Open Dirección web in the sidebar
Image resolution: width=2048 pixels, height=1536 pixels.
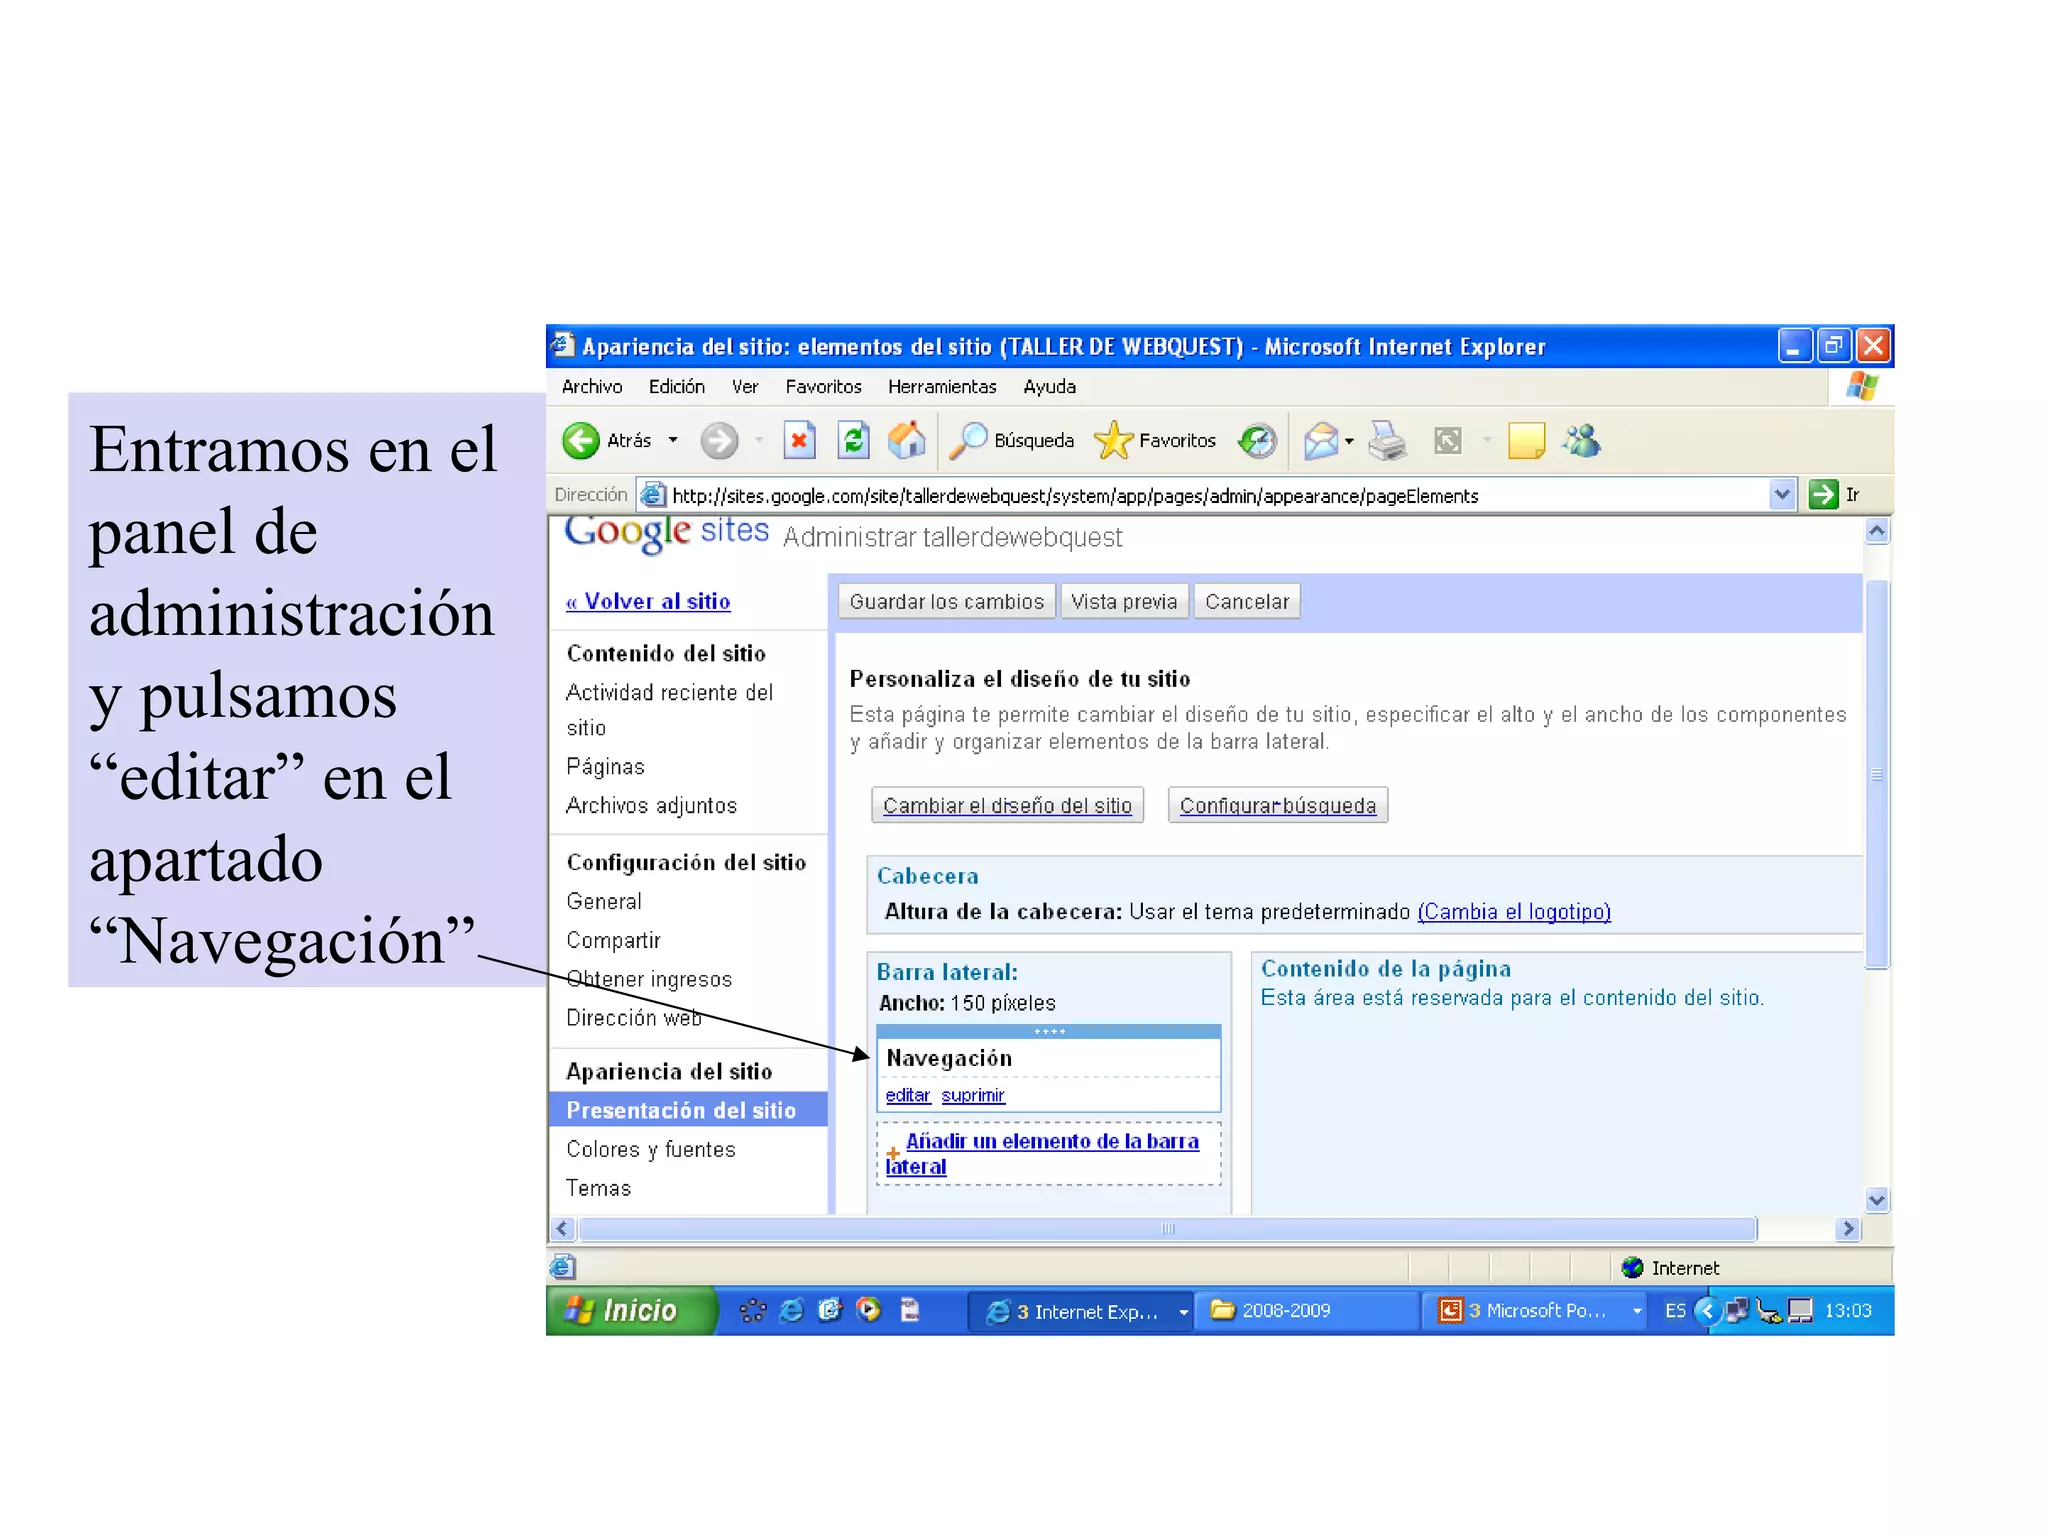click(634, 1018)
